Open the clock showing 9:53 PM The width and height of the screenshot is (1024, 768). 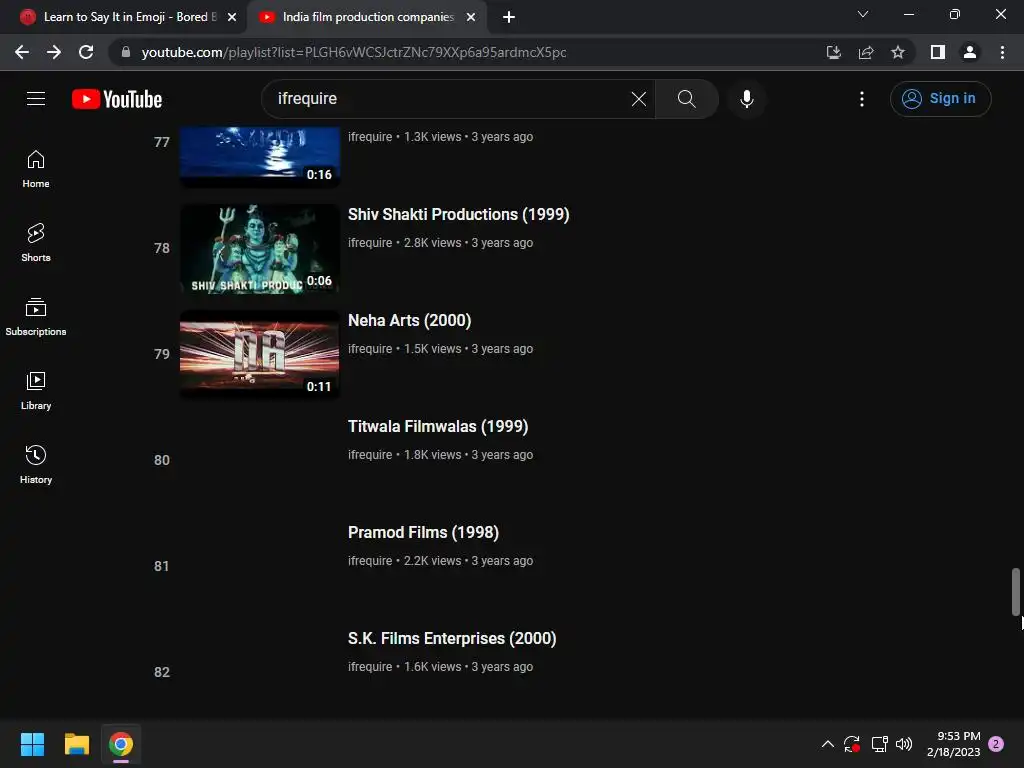pyautogui.click(x=953, y=744)
